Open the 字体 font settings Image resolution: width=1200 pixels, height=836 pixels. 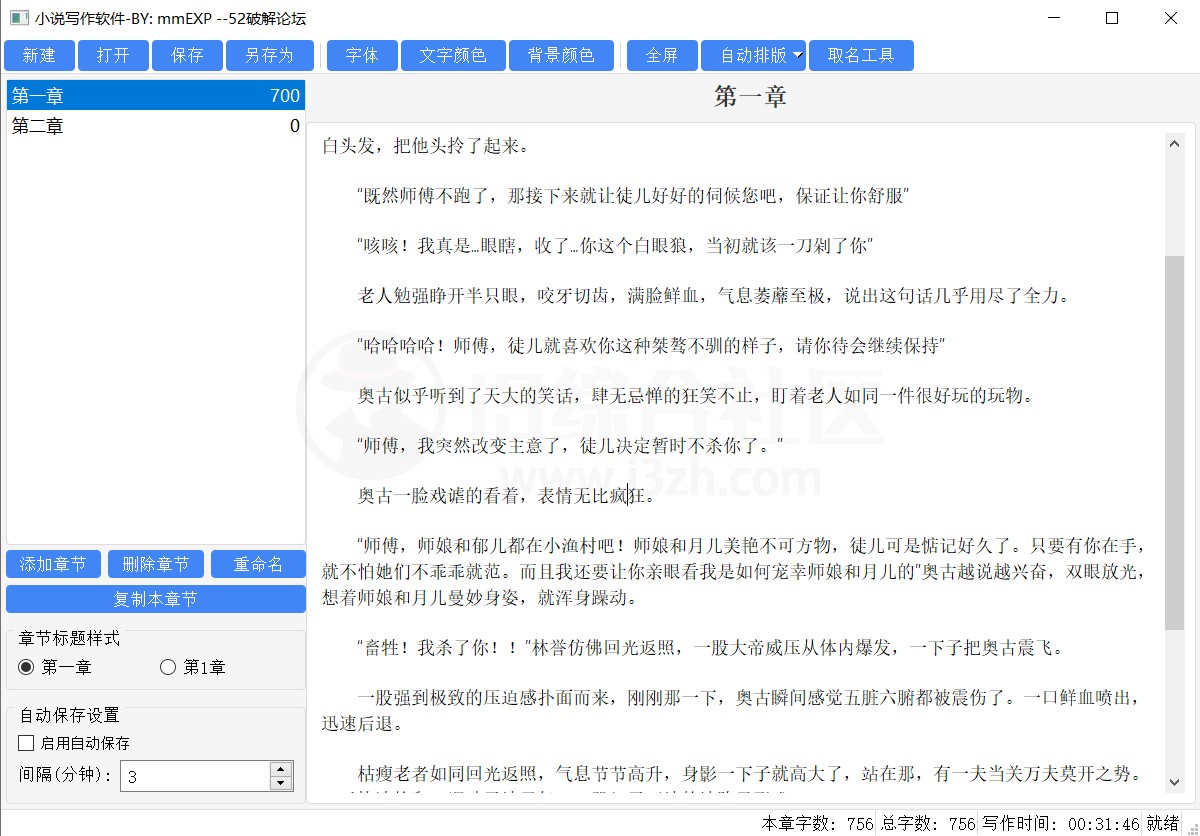click(x=361, y=55)
